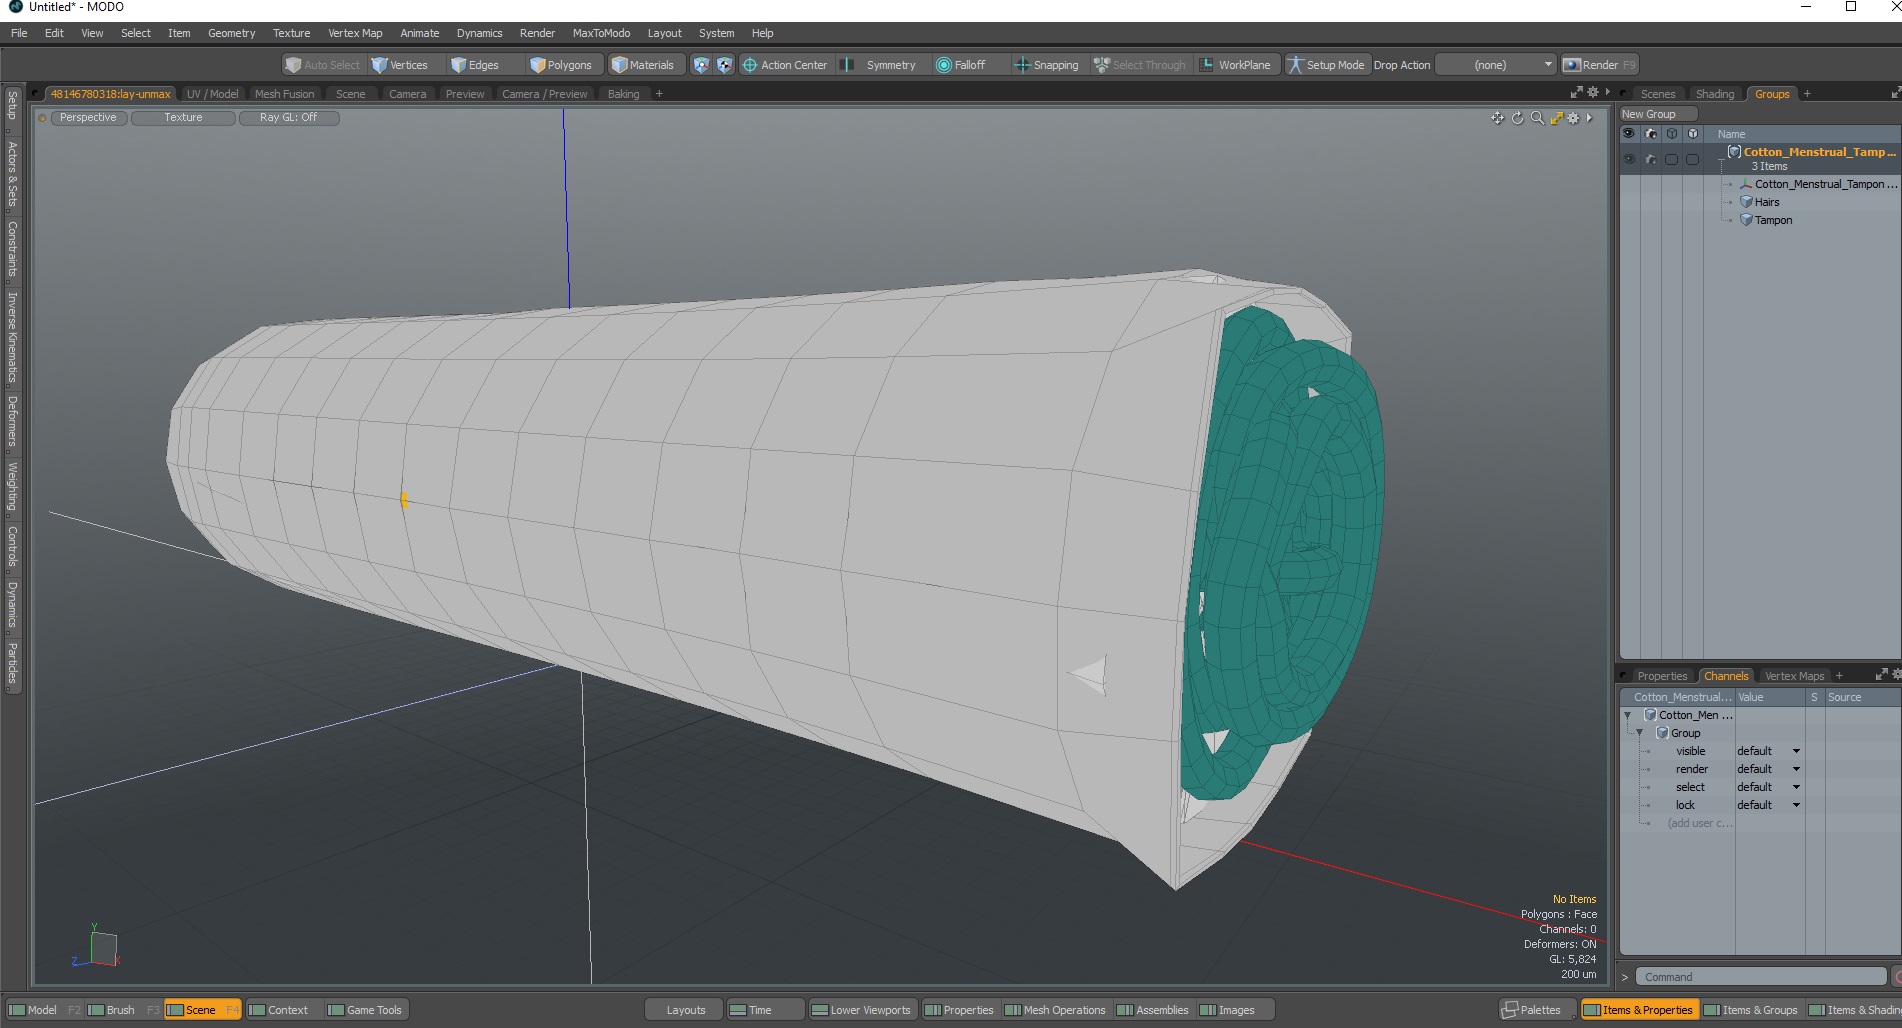Screen dimensions: 1902x1028
Task: Switch to the UV / Model tab
Action: pyautogui.click(x=212, y=94)
